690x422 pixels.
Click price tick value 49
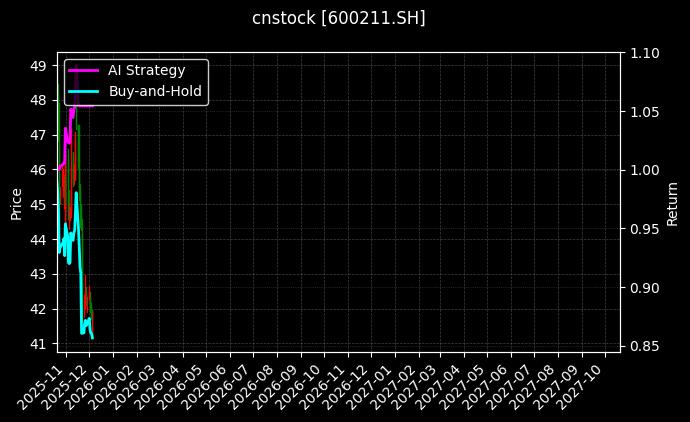38,66
